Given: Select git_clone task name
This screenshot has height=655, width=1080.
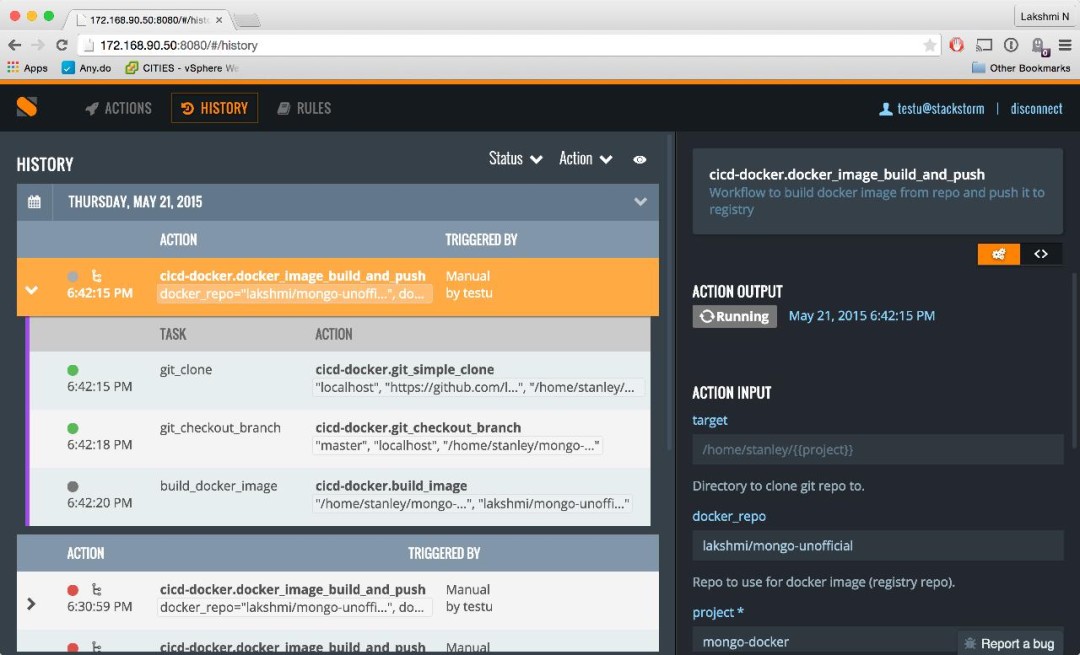Looking at the screenshot, I should tap(186, 370).
